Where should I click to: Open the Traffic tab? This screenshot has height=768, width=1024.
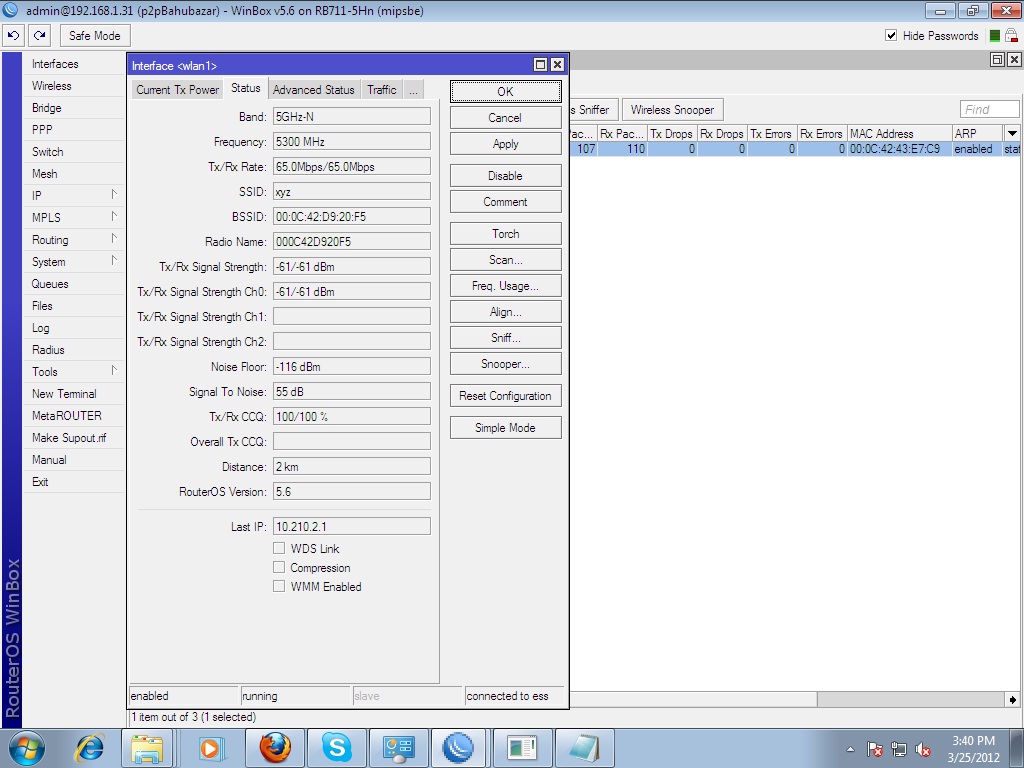381,89
